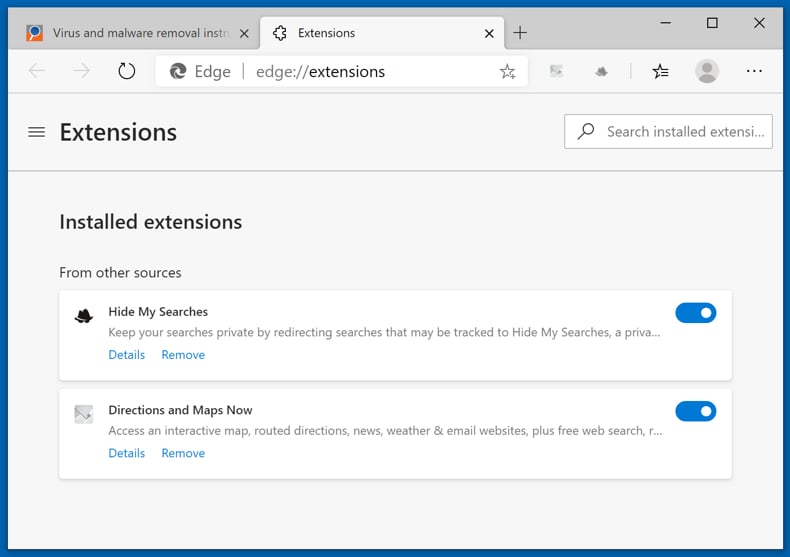Screen dimensions: 790x557
Task: Go back to the previous page
Action: coord(37,71)
